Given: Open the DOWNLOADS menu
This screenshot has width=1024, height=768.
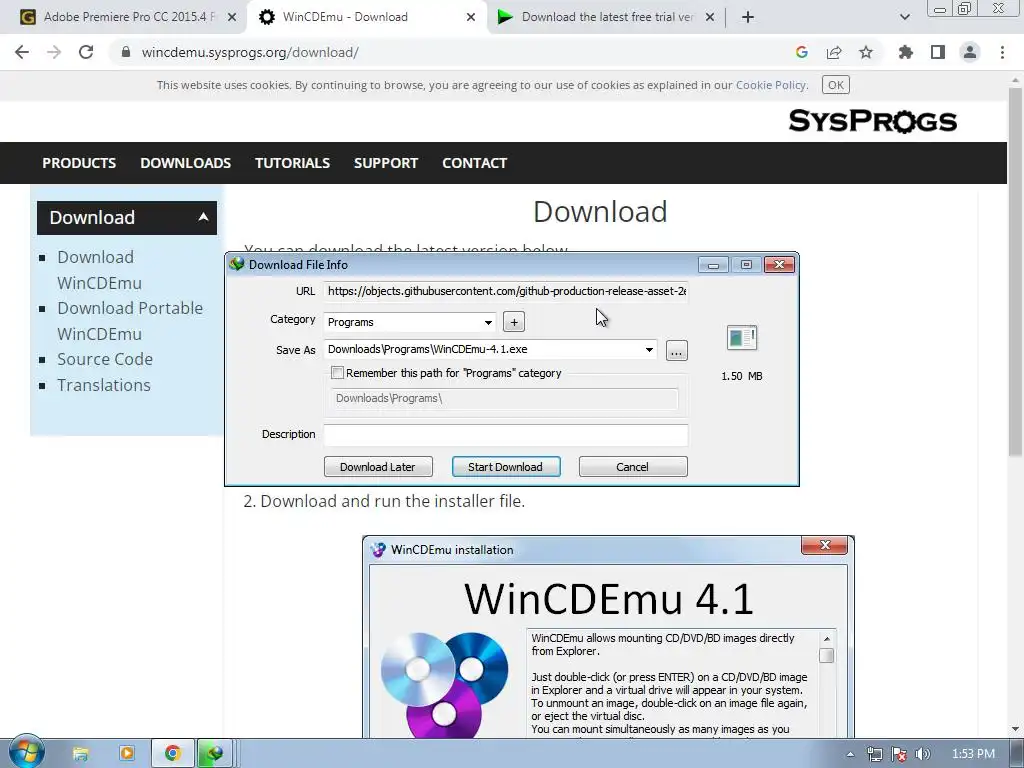Looking at the screenshot, I should (185, 163).
